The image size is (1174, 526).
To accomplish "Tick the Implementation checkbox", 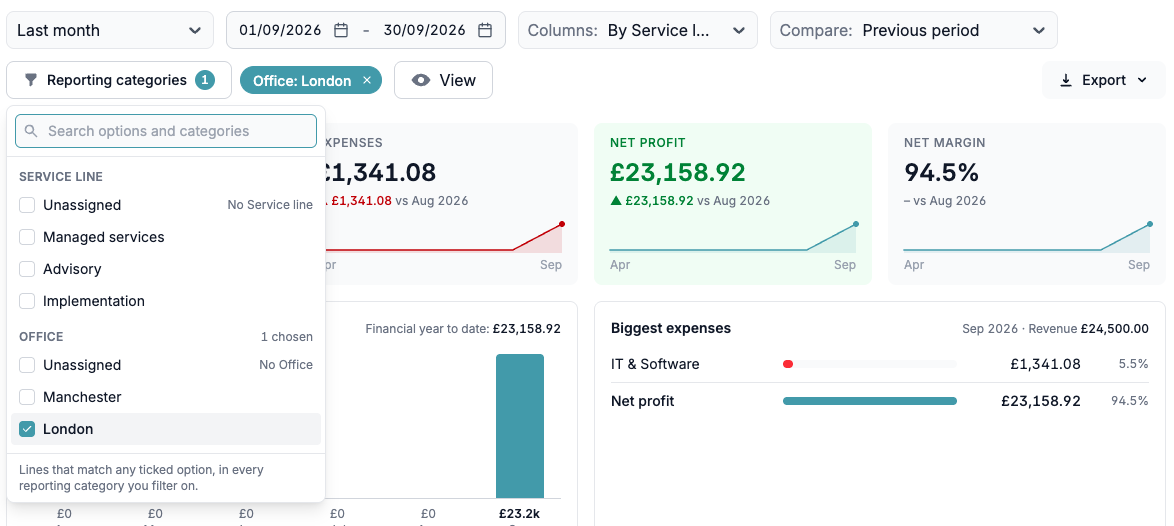I will pyautogui.click(x=27, y=302).
